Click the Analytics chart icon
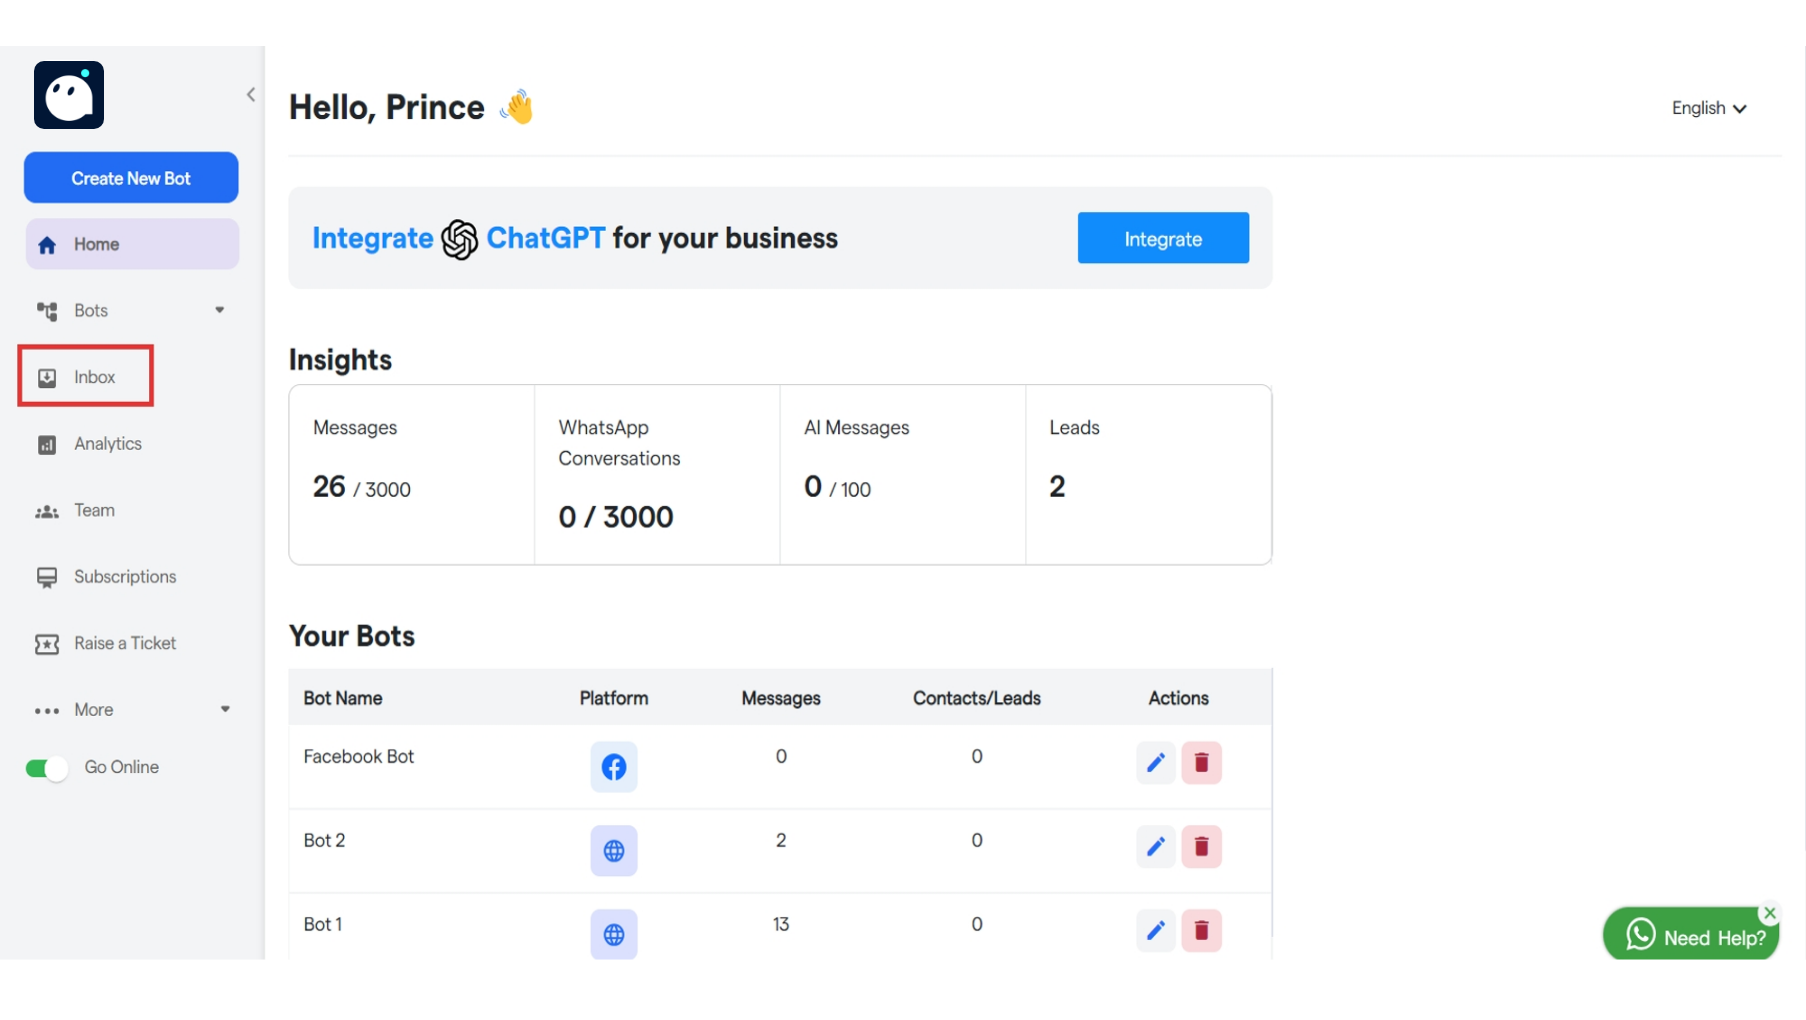This screenshot has width=1806, height=1020. click(x=47, y=445)
